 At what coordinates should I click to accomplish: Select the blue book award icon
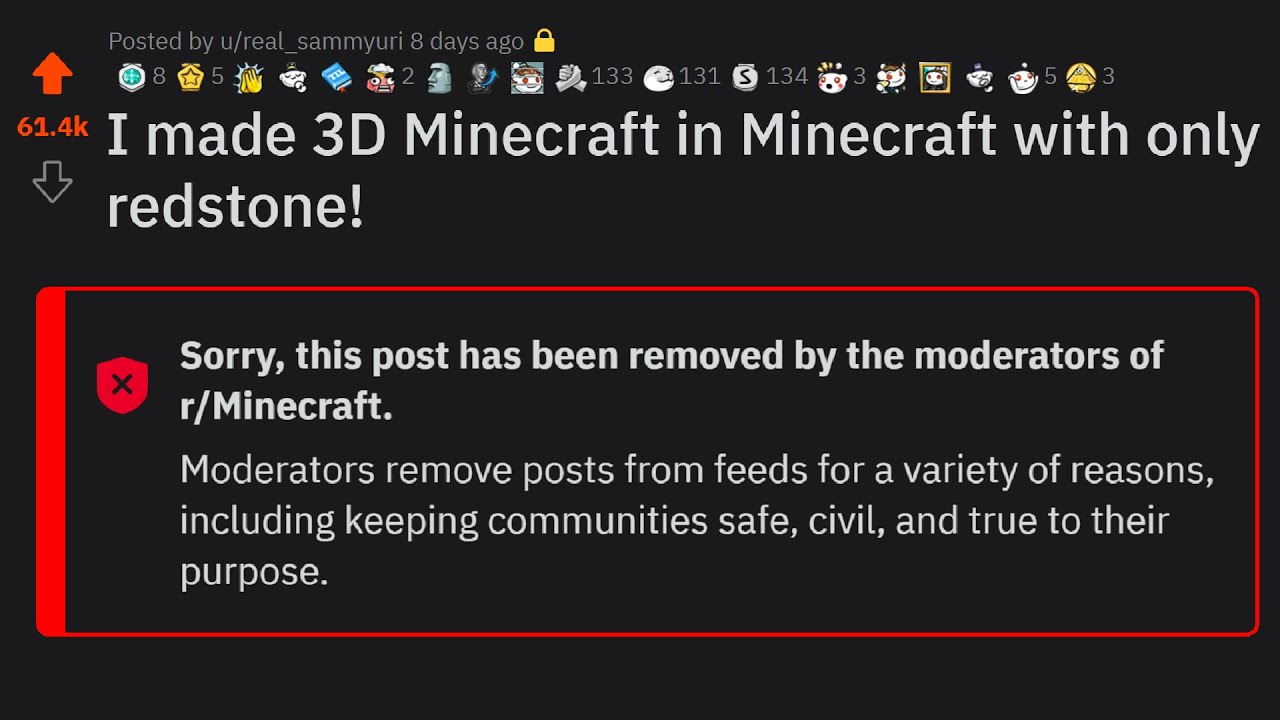tap(336, 77)
